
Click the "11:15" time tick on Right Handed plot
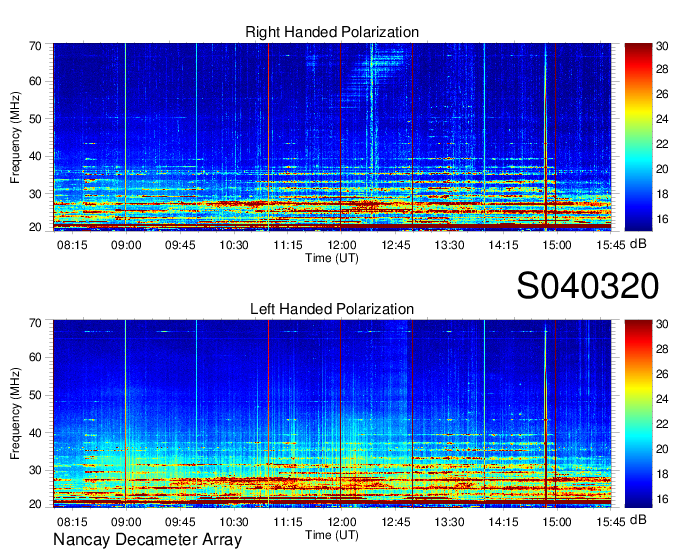[x=288, y=245]
